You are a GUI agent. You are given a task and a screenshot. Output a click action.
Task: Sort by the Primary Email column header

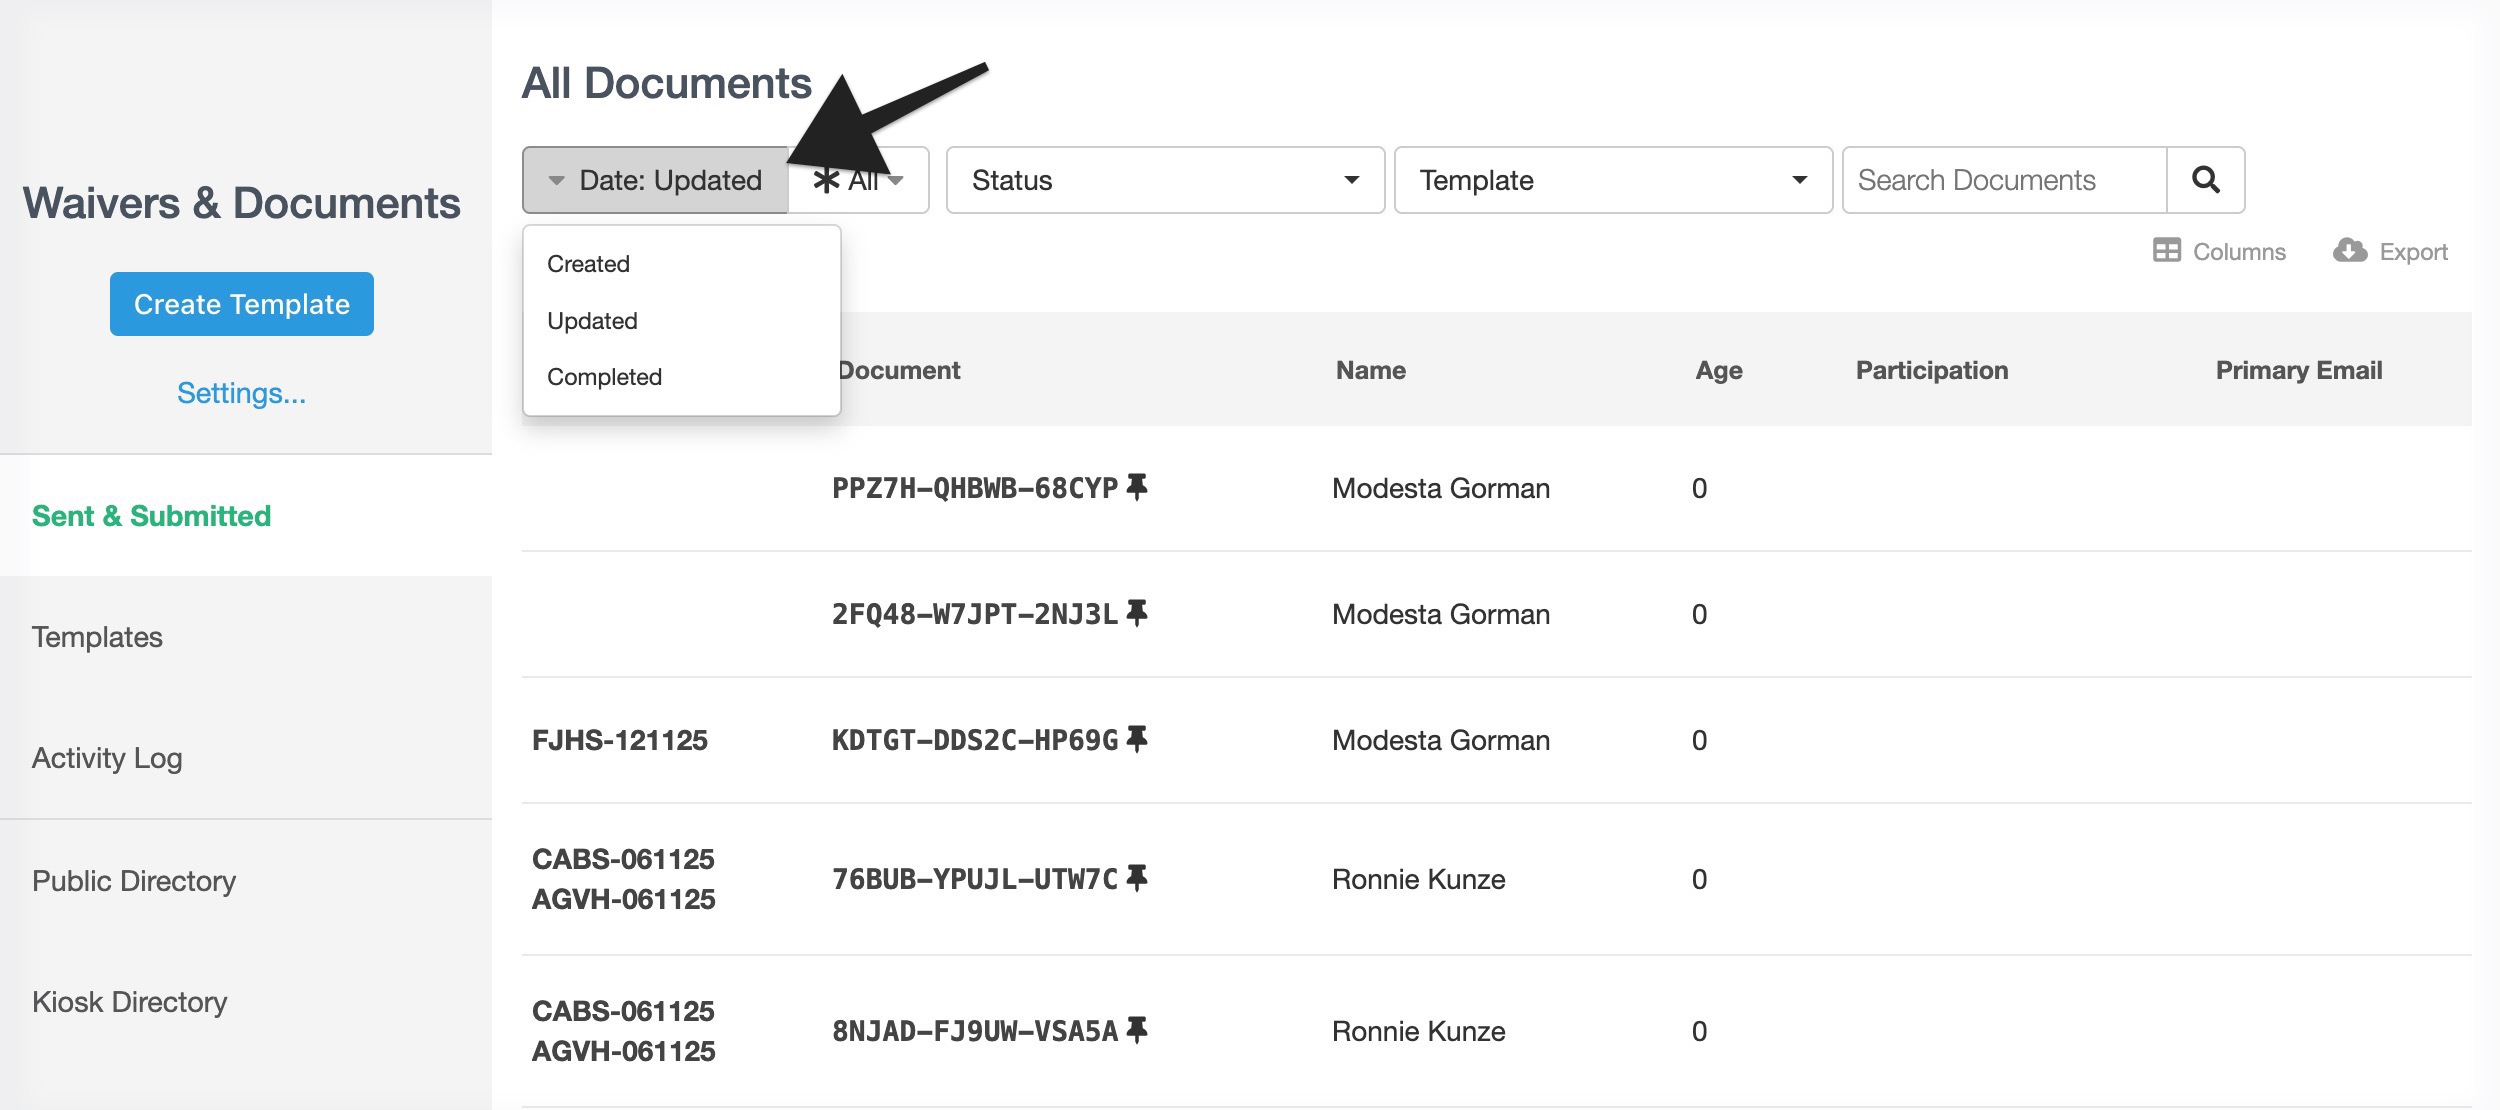coord(2299,370)
